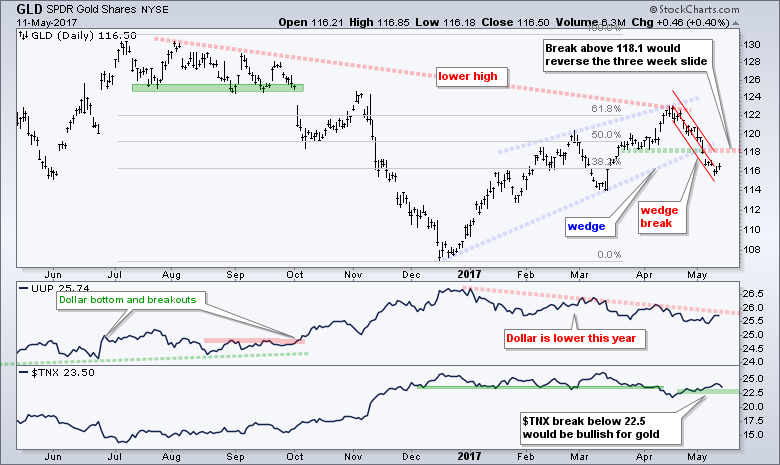Click the 17.5 label on the $TNX axis

pos(753,421)
